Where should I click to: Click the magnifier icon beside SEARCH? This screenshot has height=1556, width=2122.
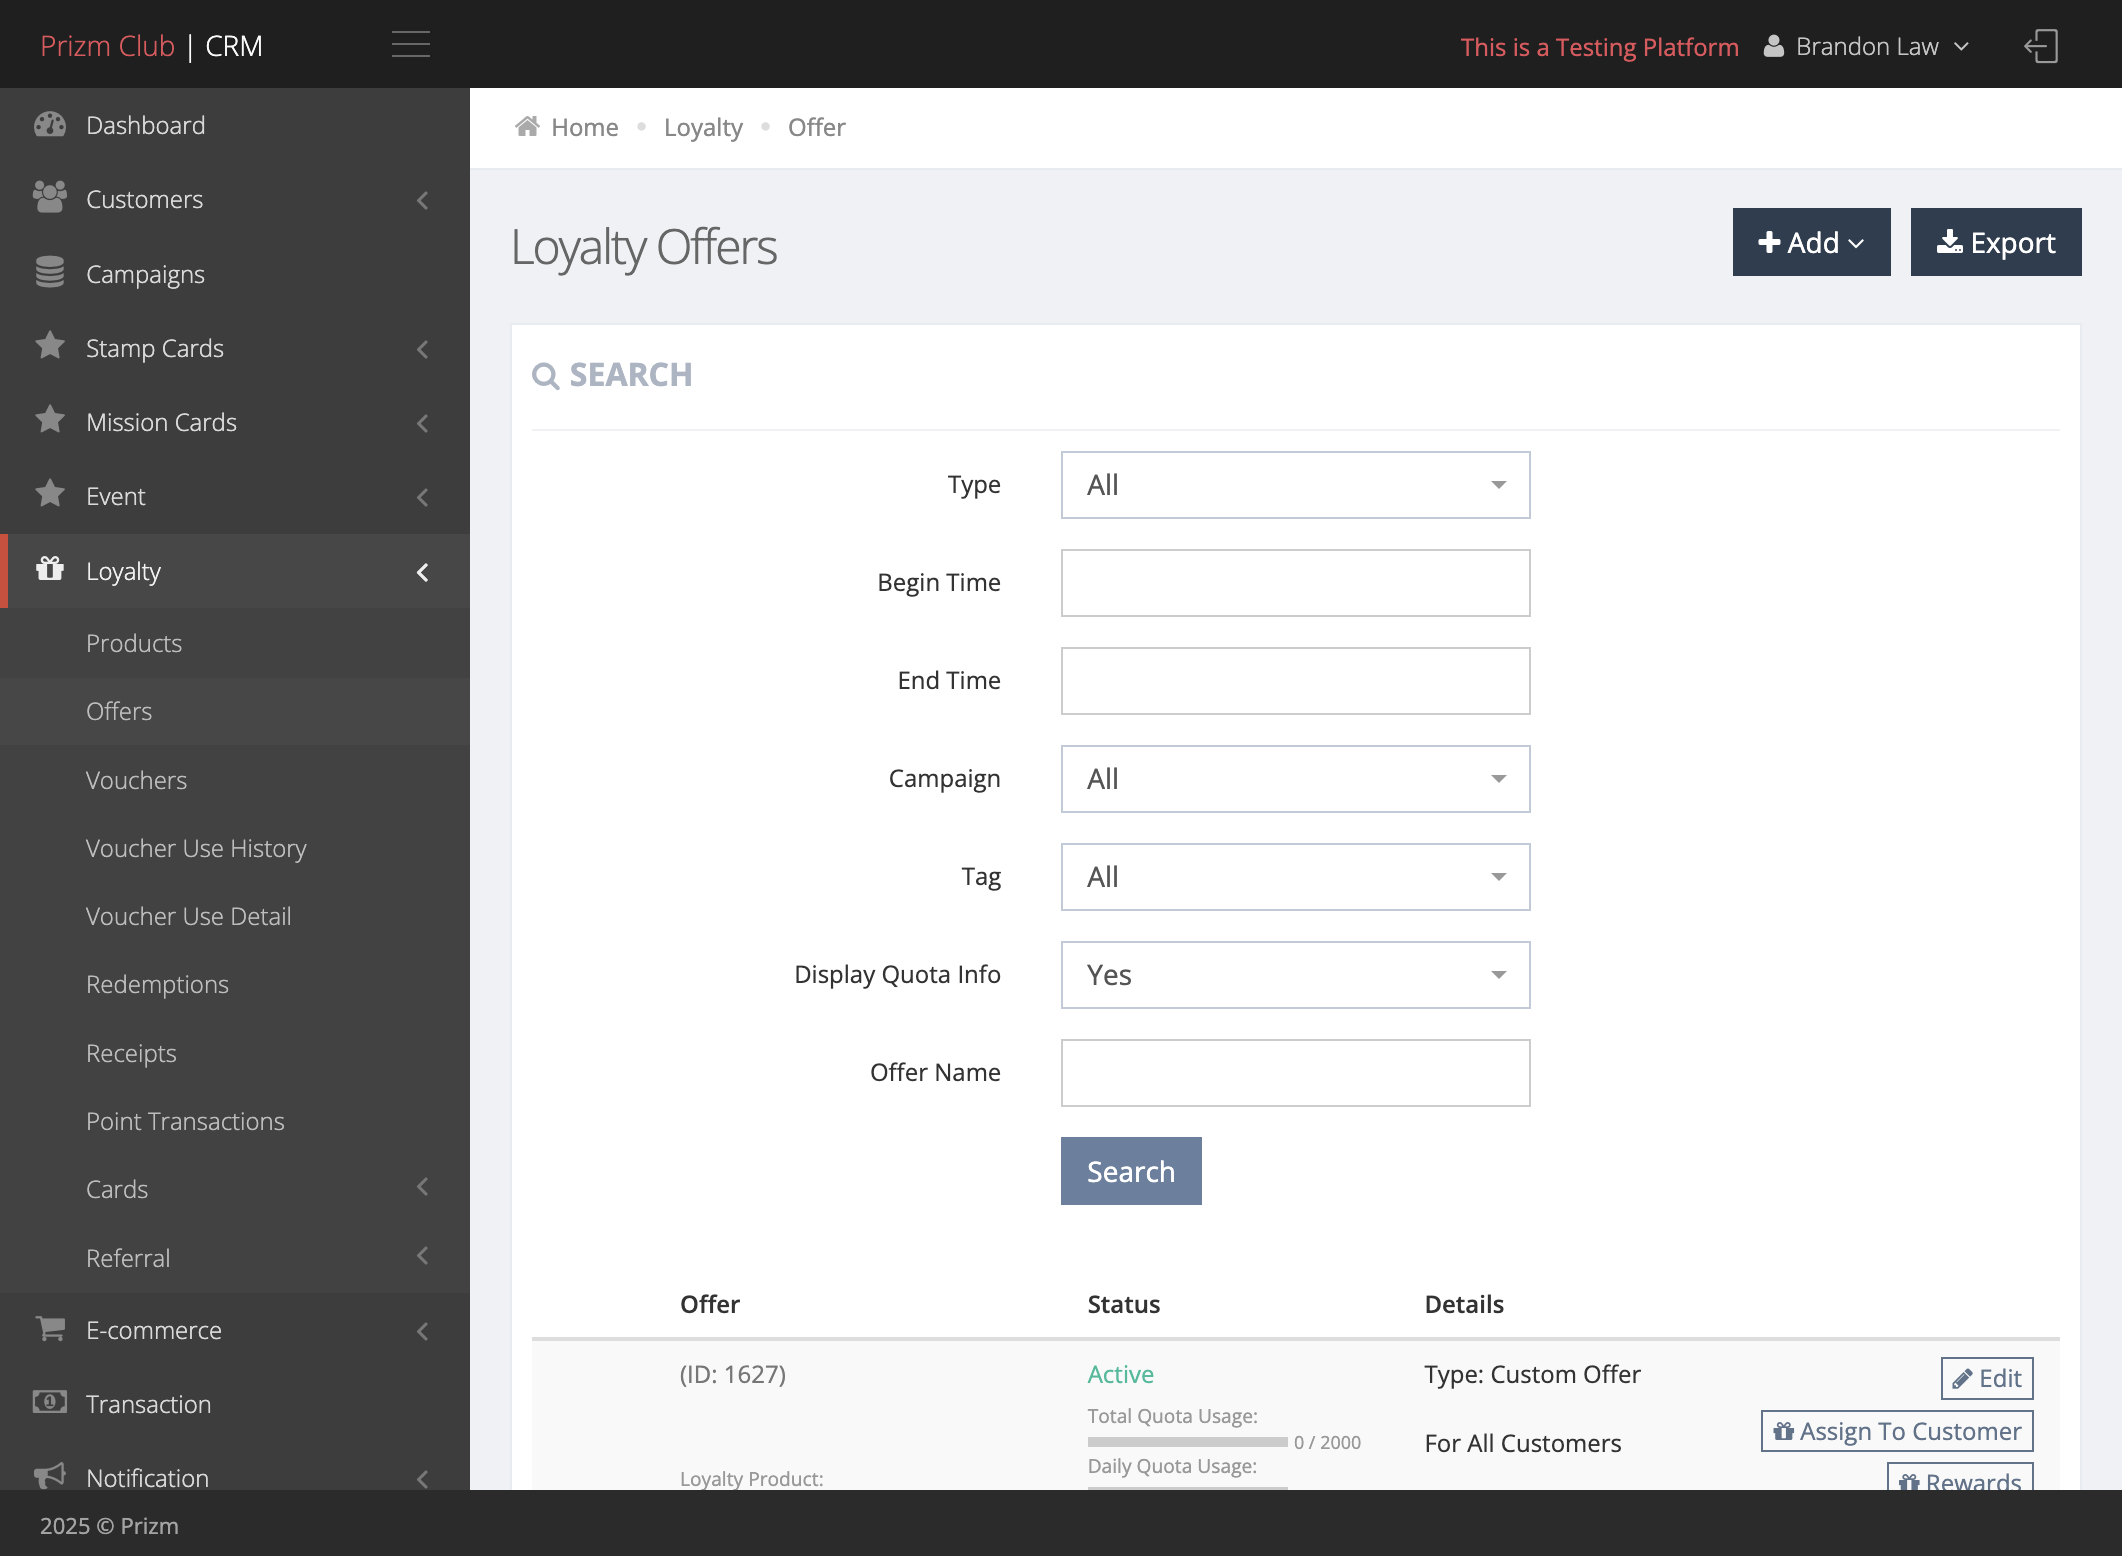(546, 376)
